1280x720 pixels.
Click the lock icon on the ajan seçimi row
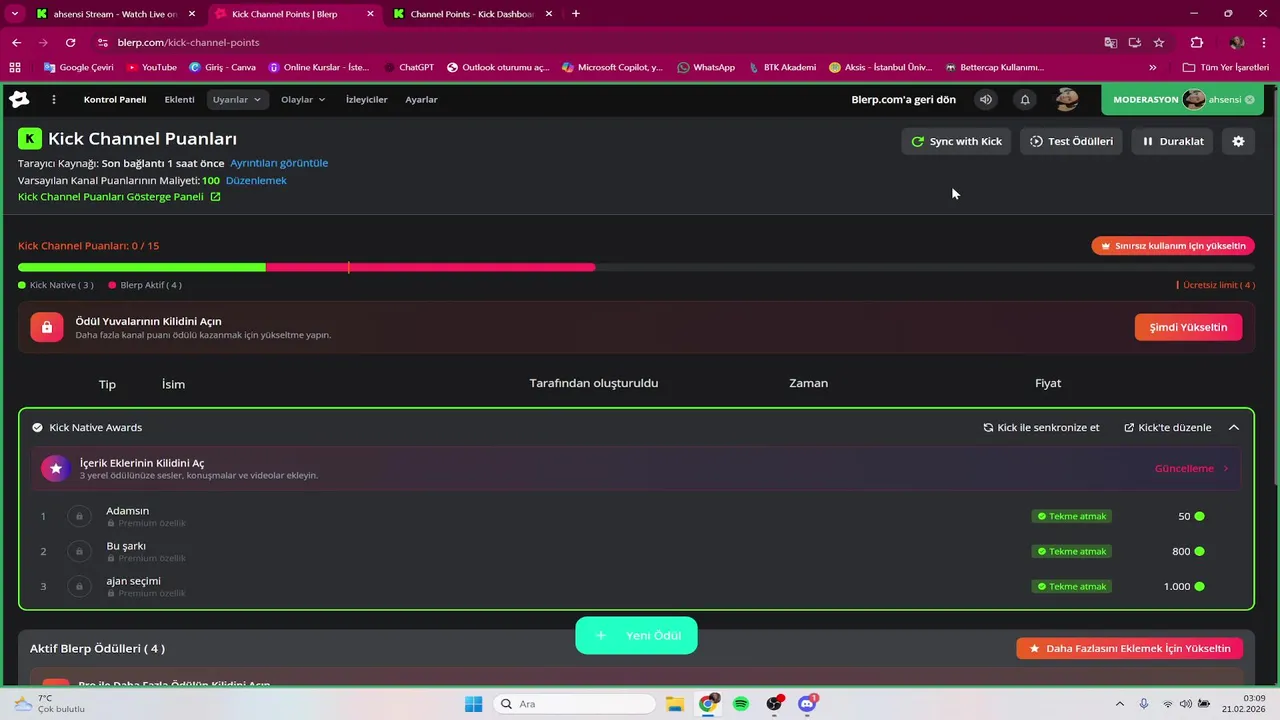tap(79, 586)
